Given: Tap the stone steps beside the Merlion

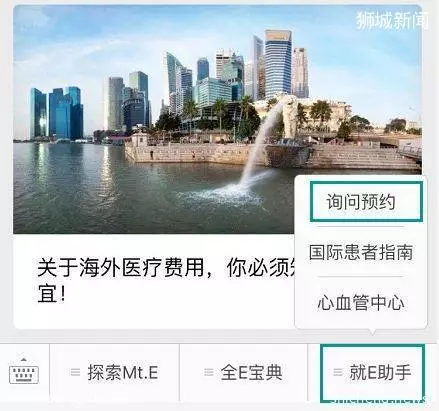Looking at the screenshot, I should tap(360, 157).
